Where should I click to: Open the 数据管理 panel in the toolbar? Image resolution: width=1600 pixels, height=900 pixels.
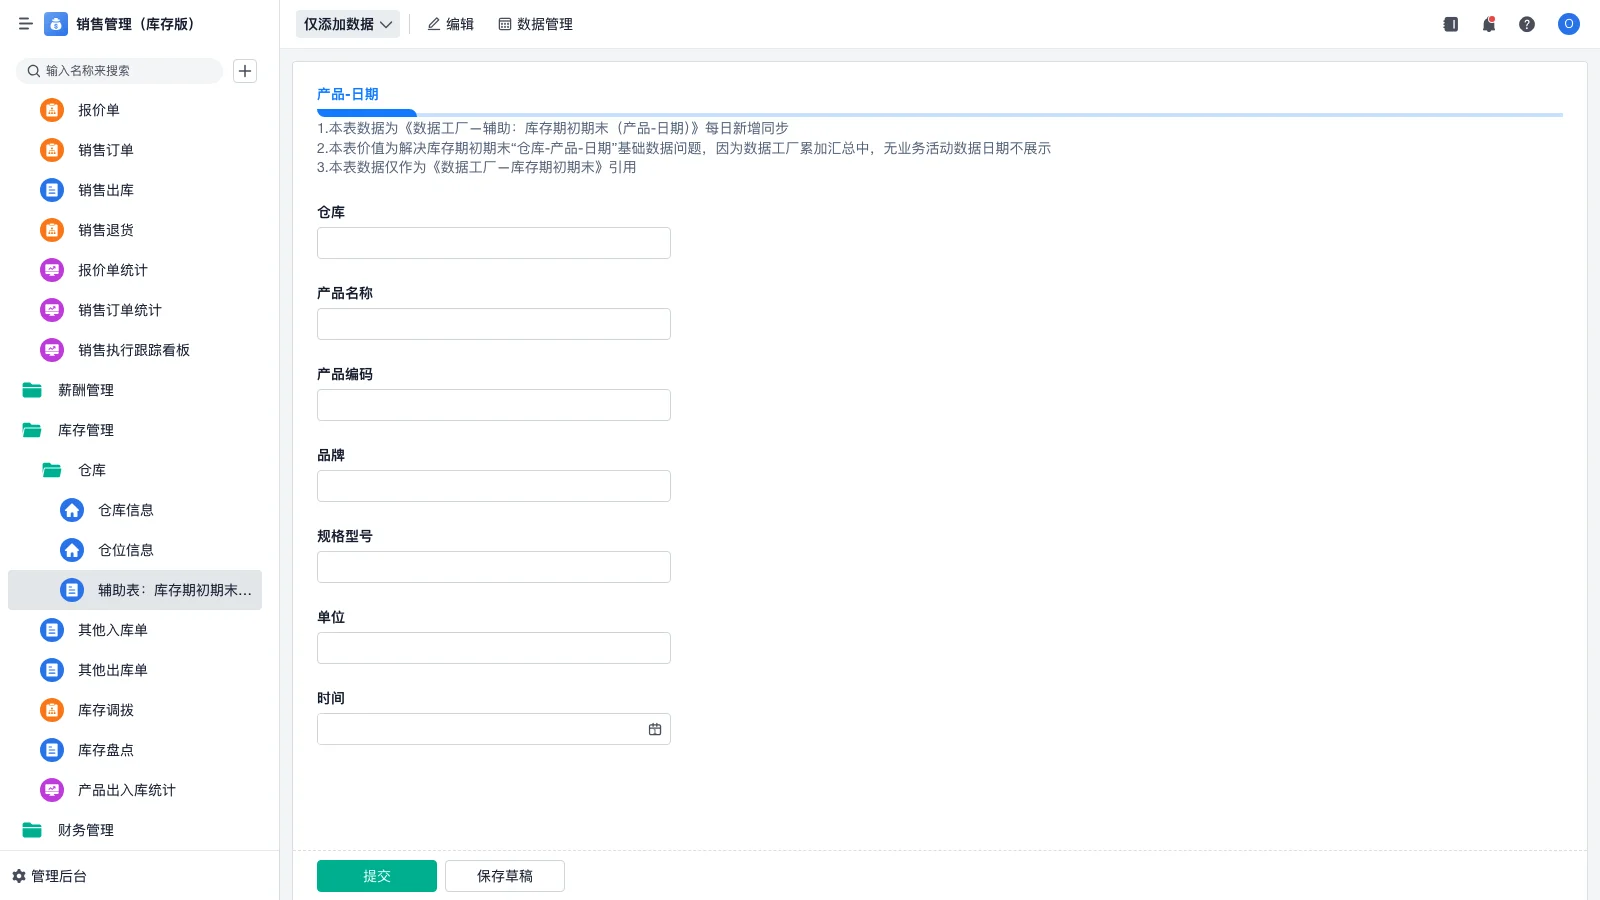coord(535,24)
